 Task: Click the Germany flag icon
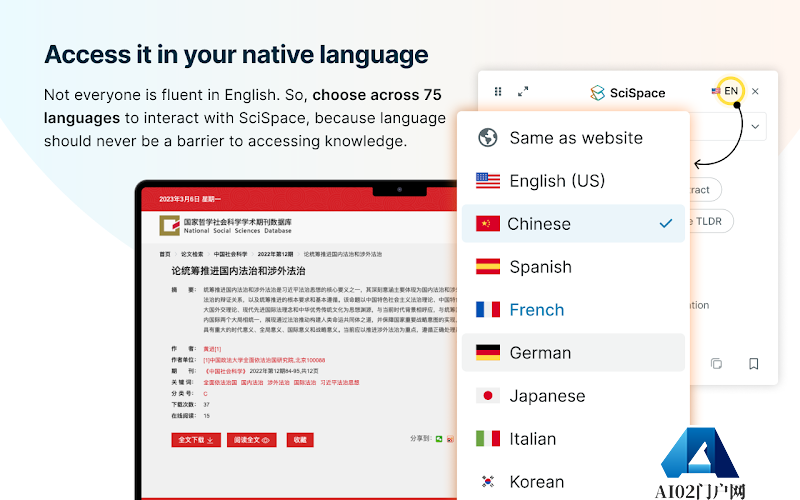pos(488,353)
